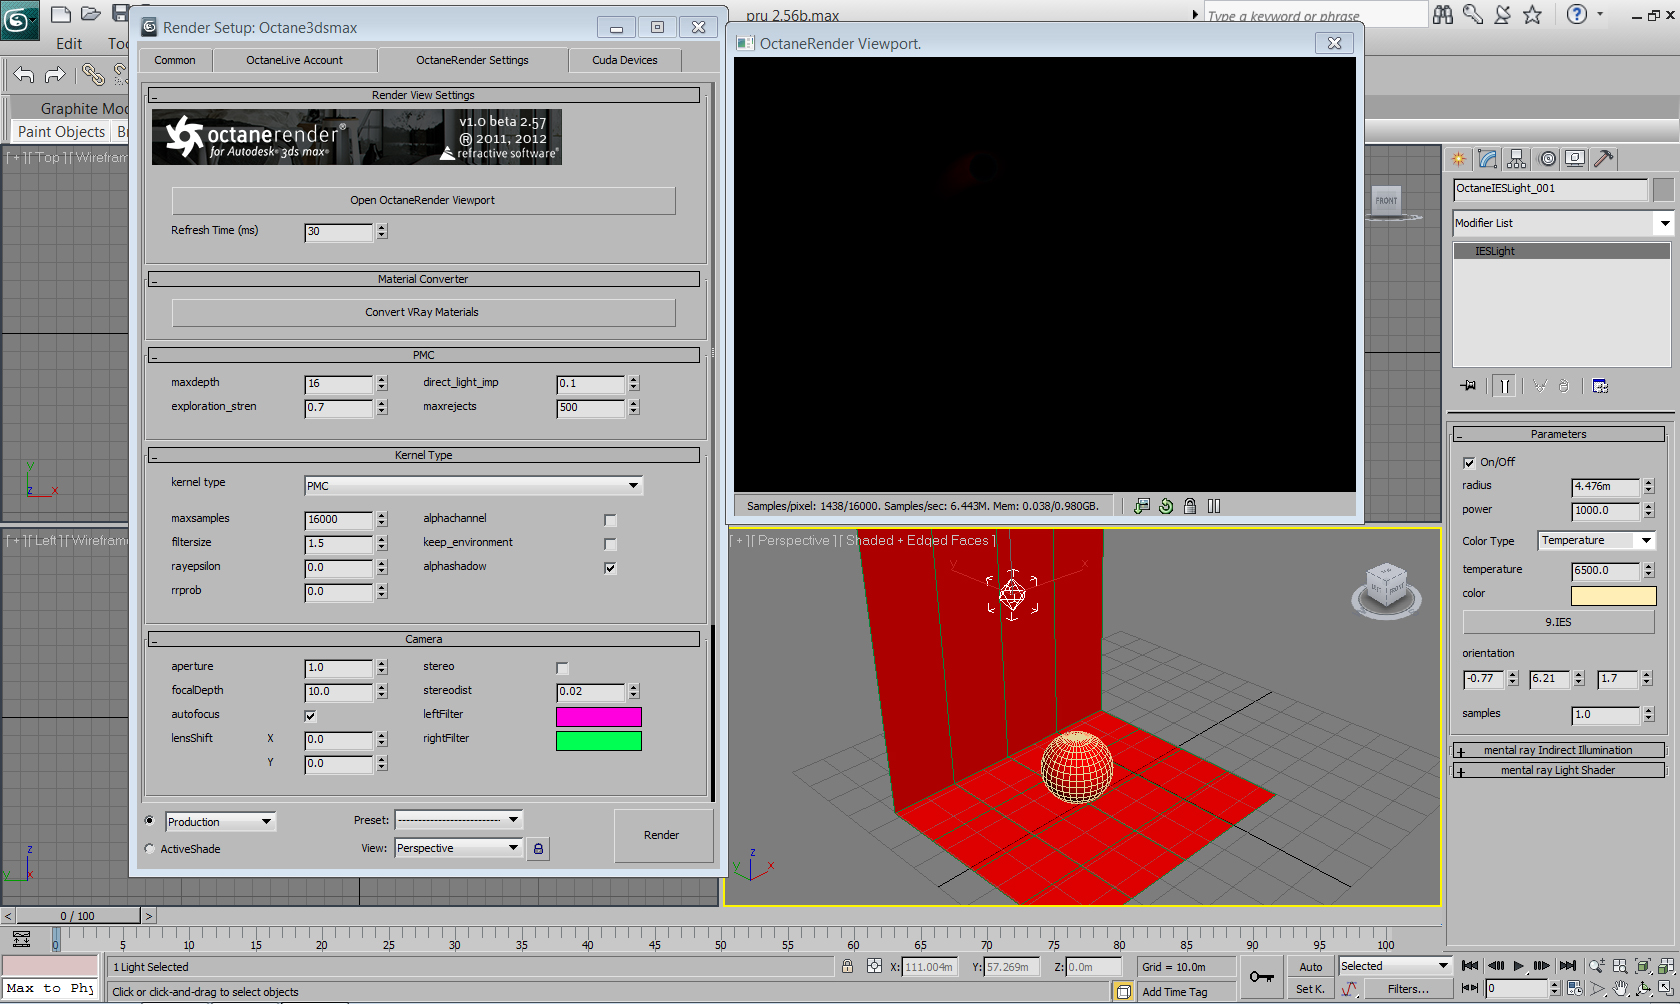1680x1004 pixels.
Task: Open Time Configuration dialog
Action: pos(1575,988)
